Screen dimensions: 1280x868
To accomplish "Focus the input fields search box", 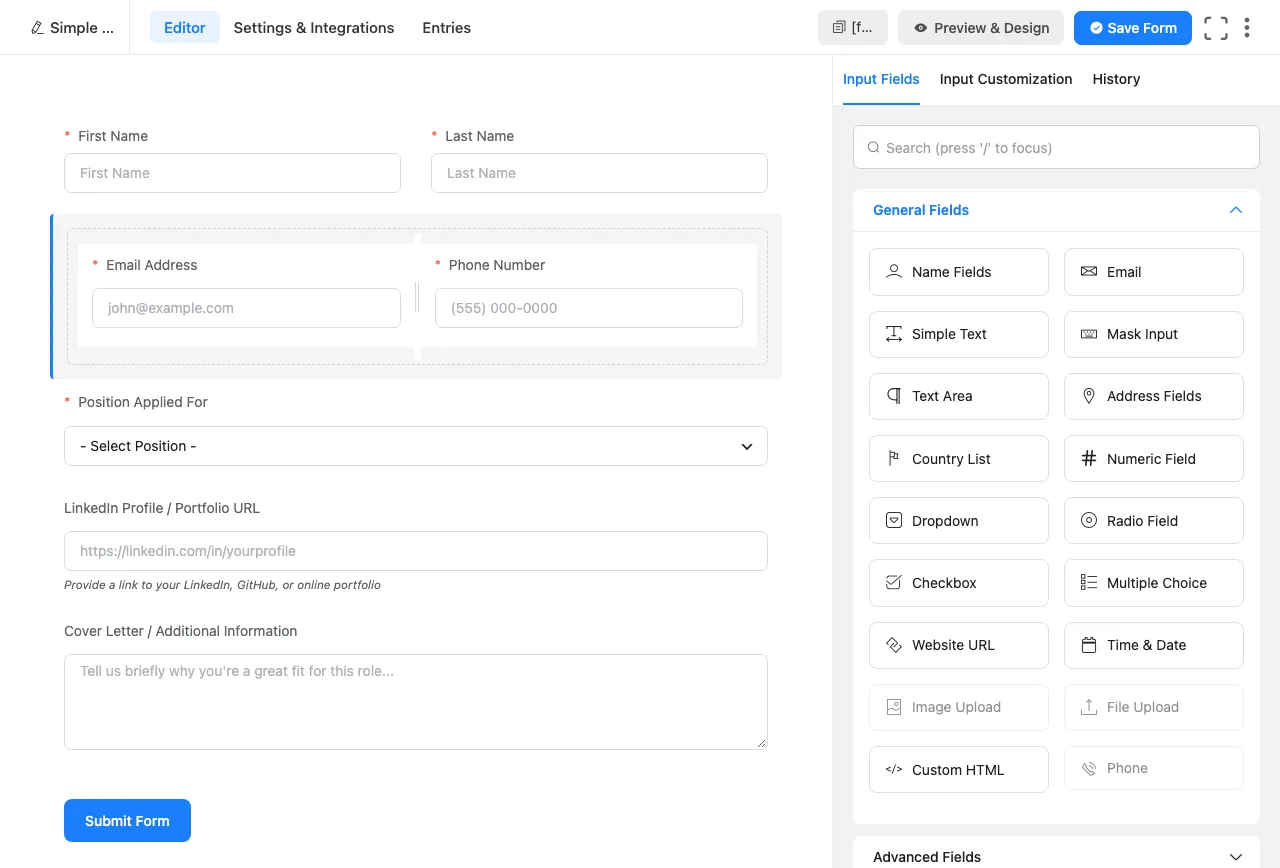I will [x=1056, y=148].
